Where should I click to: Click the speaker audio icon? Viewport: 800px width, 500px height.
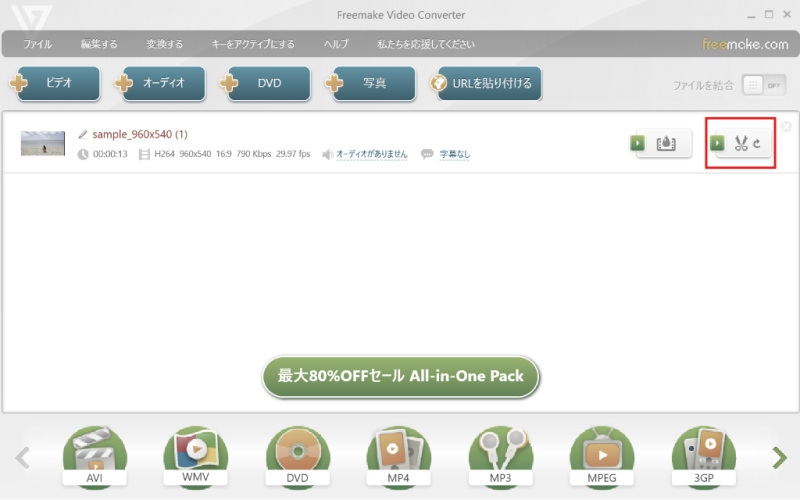click(x=328, y=154)
